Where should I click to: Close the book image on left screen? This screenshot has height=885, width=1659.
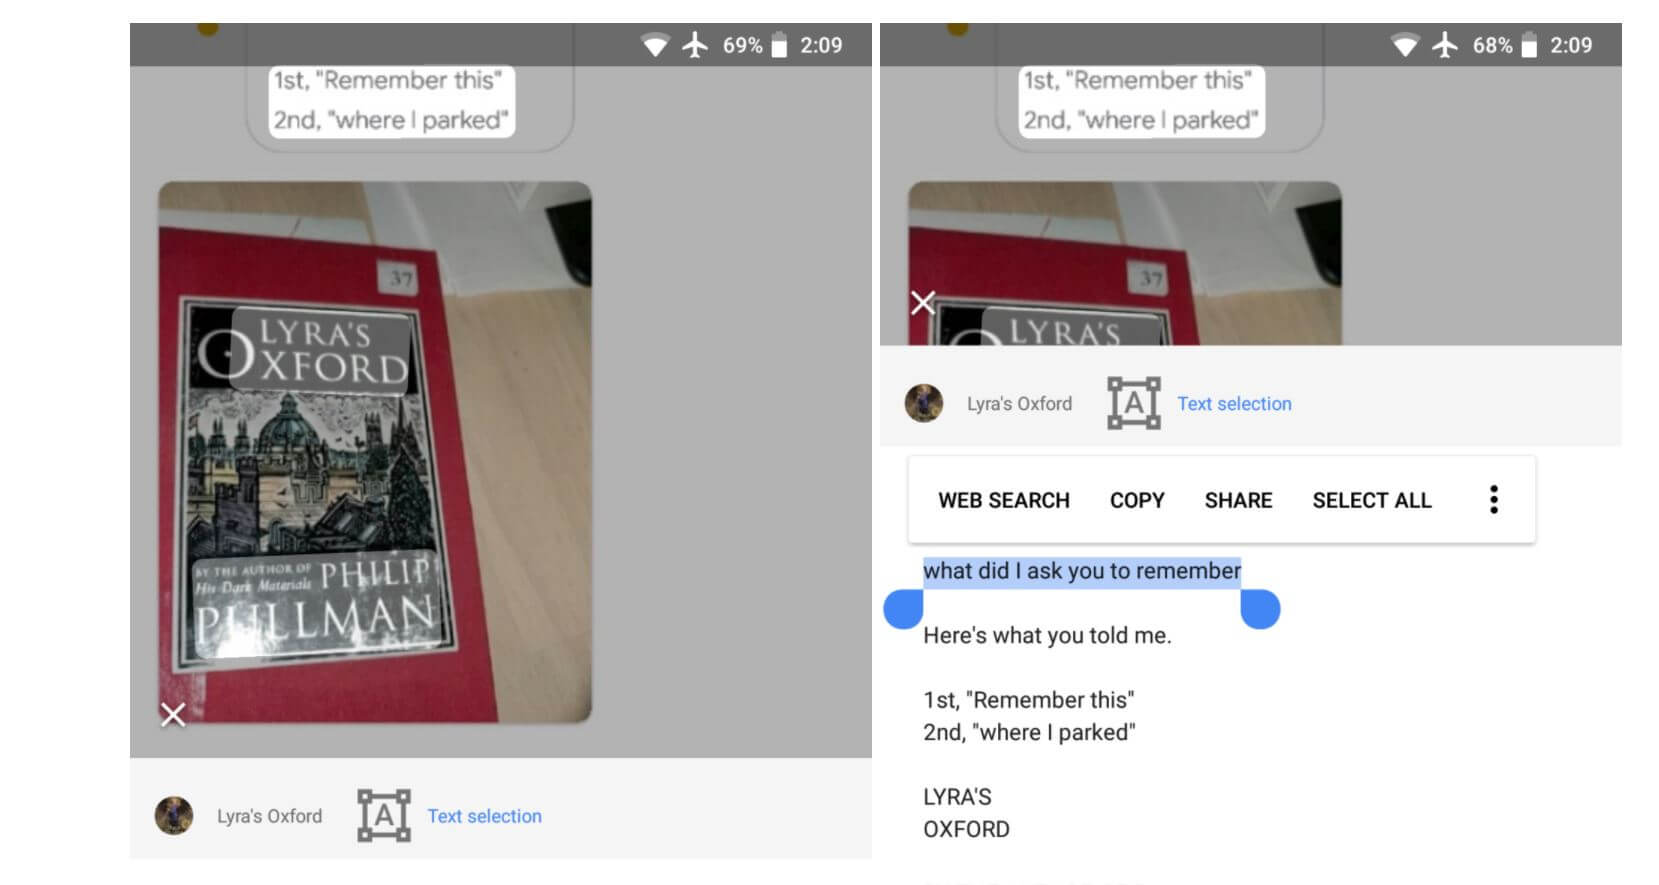point(173,715)
